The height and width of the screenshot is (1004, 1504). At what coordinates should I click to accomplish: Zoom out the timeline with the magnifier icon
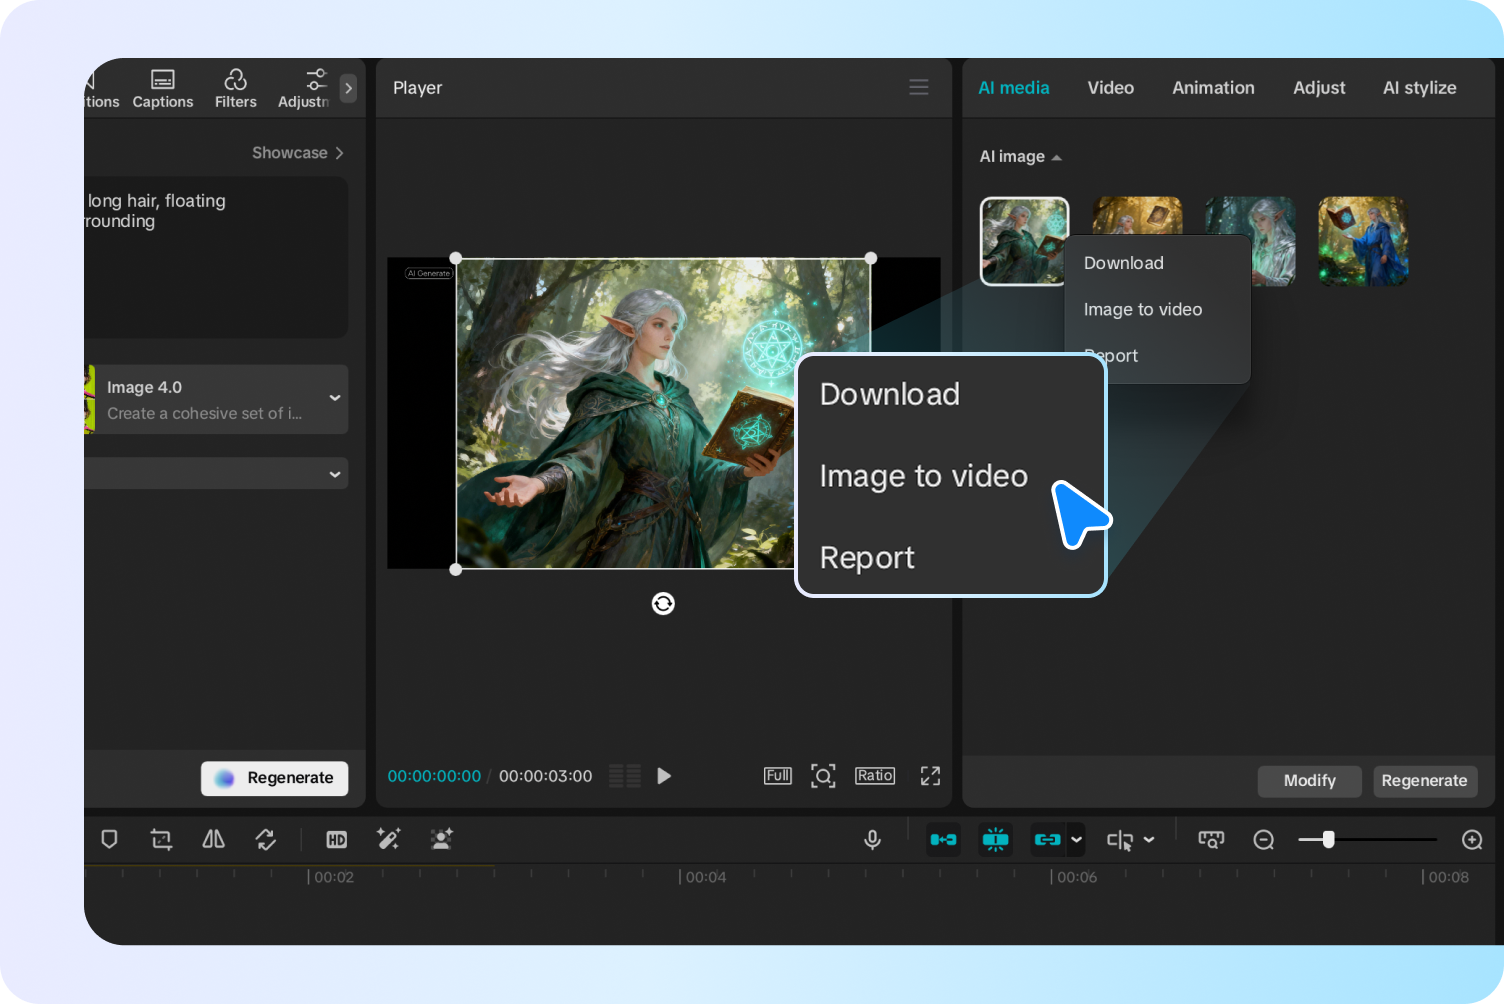pyautogui.click(x=1263, y=839)
